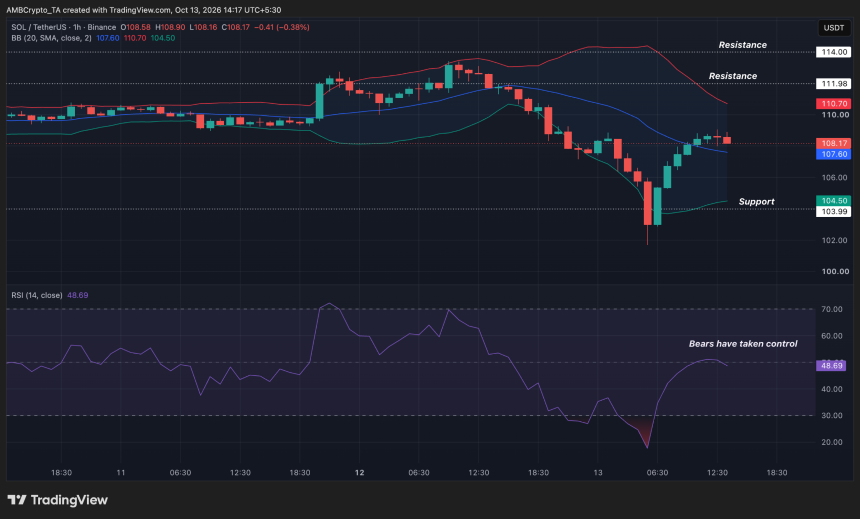Click the date 11 on time axis
Image resolution: width=860 pixels, height=519 pixels.
(121, 472)
